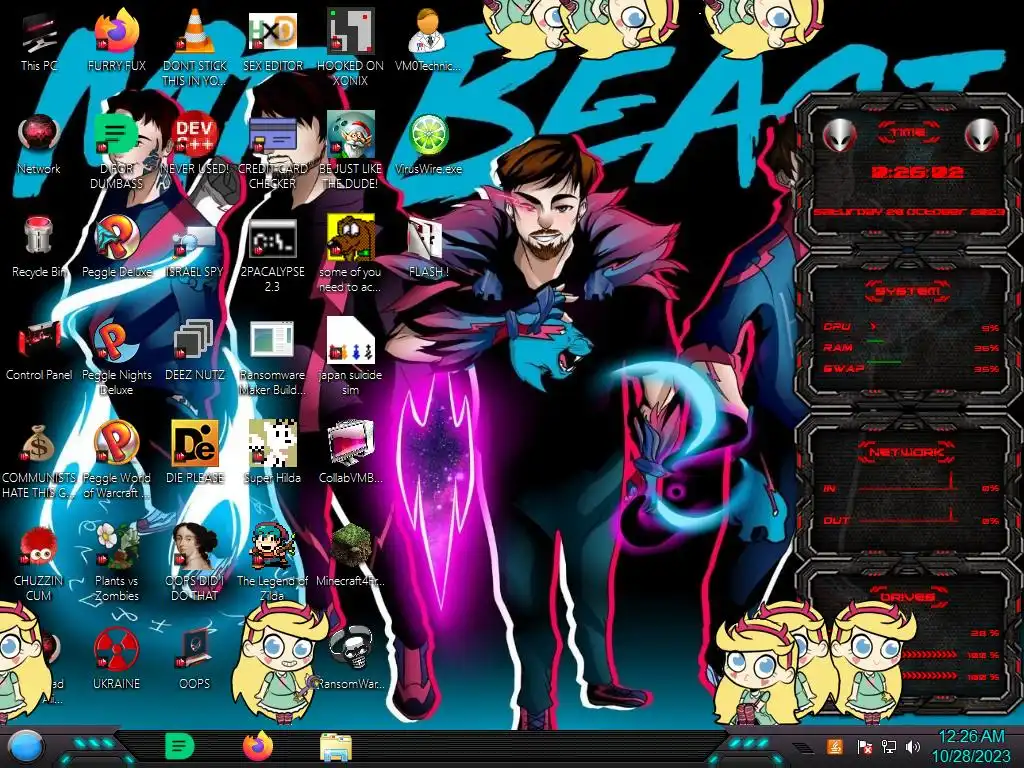Open the DEEZ NUTZ shortcut
Image resolution: width=1024 pixels, height=768 pixels.
click(x=195, y=350)
